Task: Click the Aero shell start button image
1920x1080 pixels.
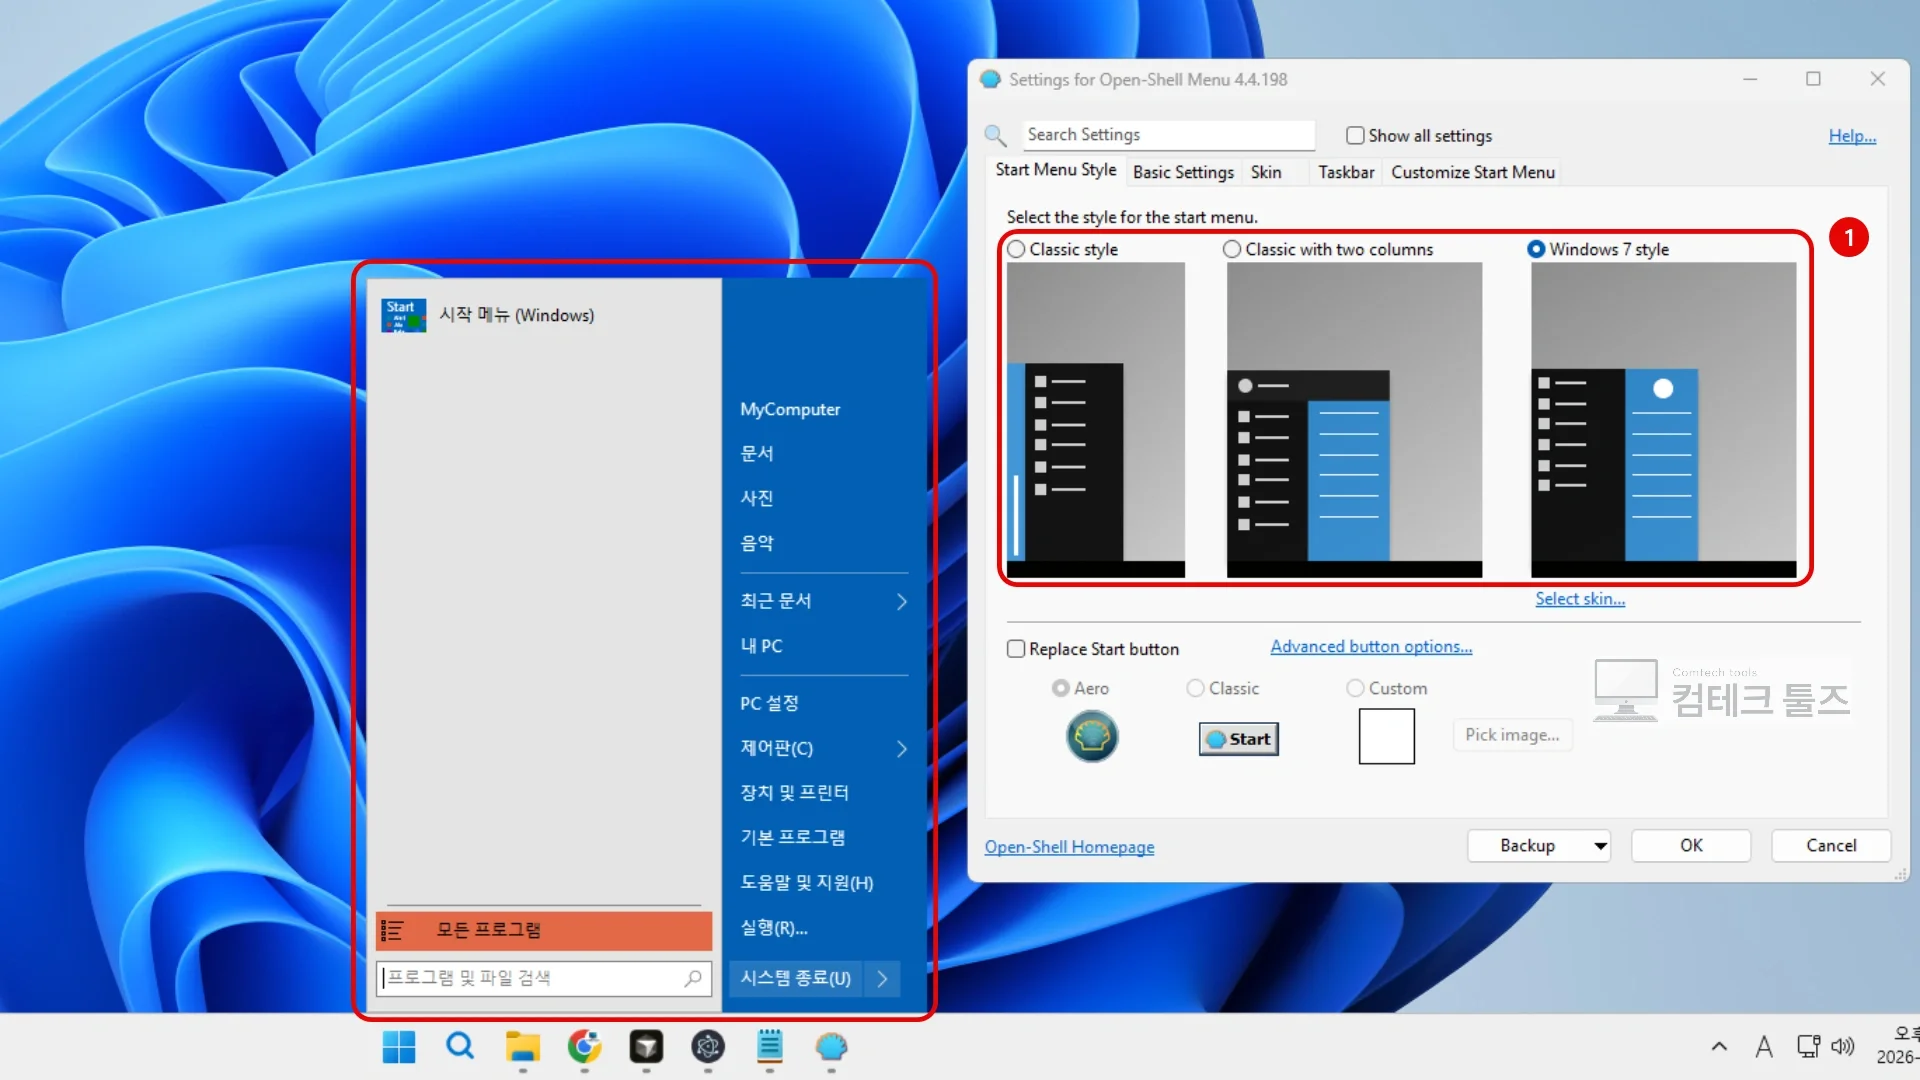Action: coord(1092,737)
